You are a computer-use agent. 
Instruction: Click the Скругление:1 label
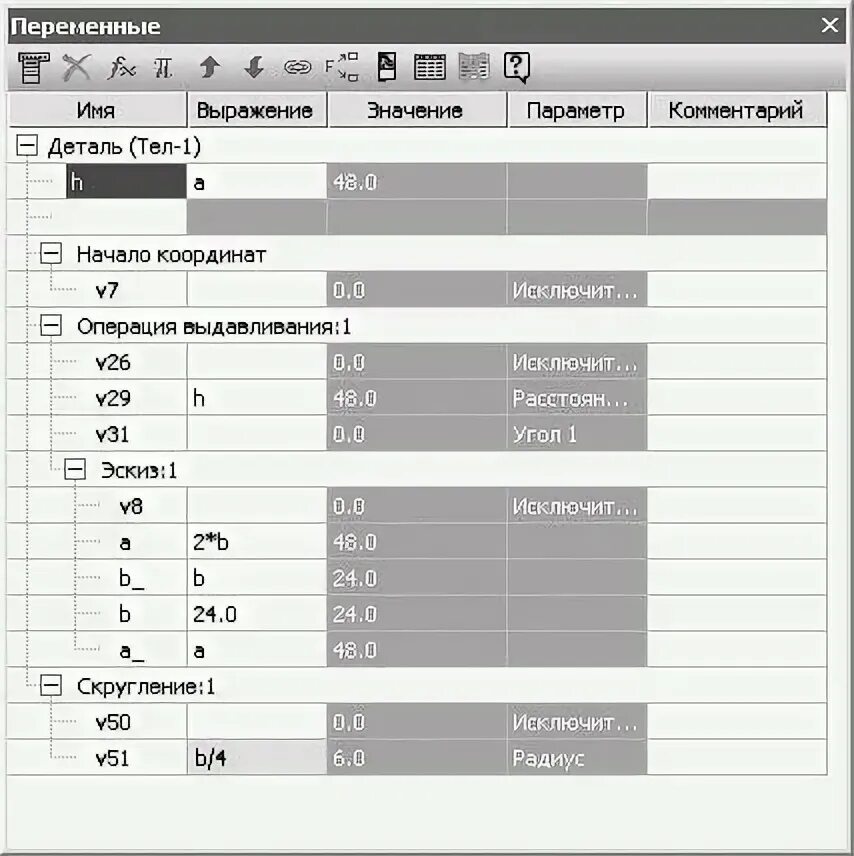click(x=146, y=686)
